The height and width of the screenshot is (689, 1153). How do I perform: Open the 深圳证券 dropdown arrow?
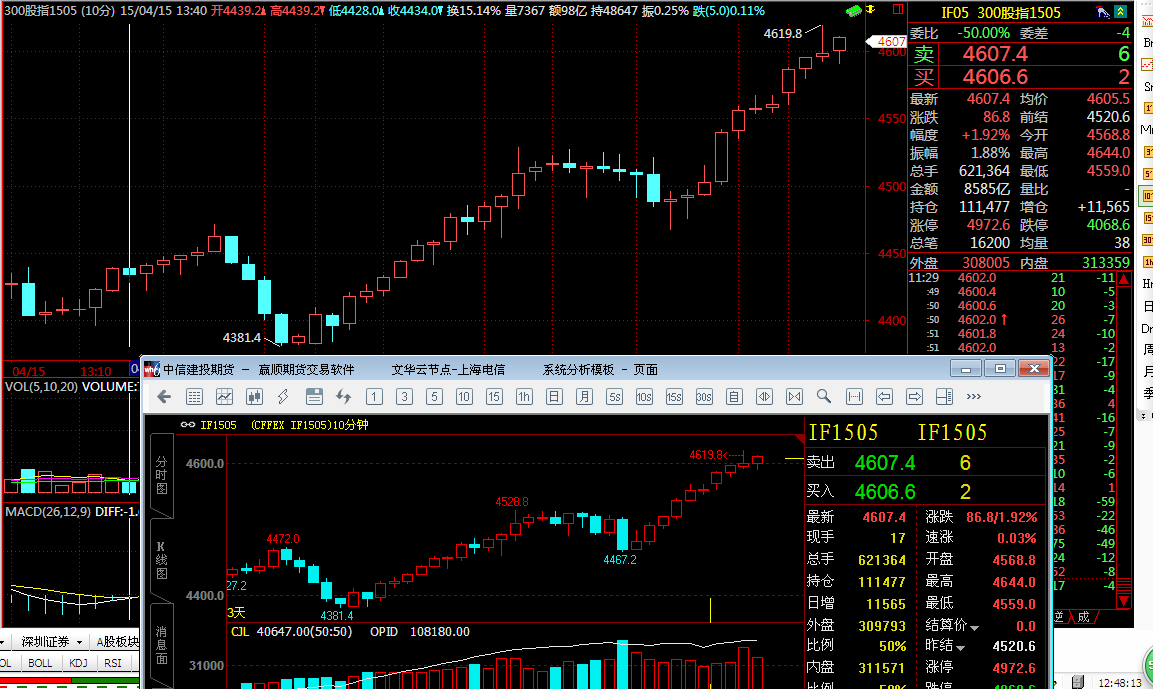[x=77, y=642]
